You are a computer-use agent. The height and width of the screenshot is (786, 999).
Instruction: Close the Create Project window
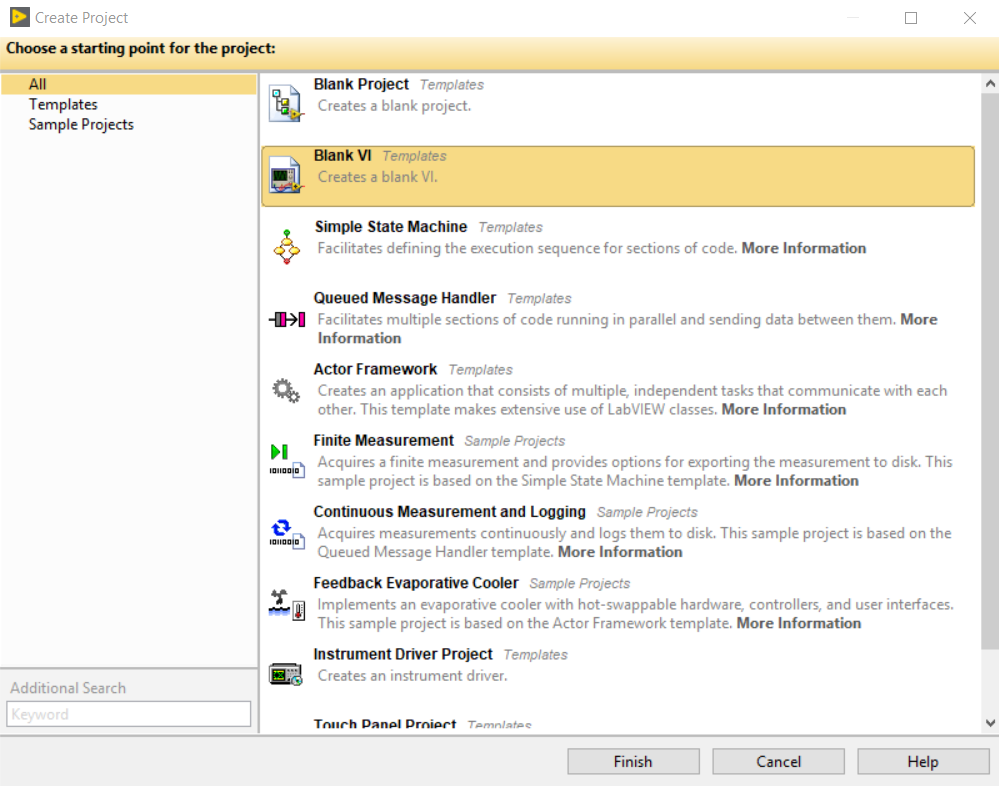point(970,18)
